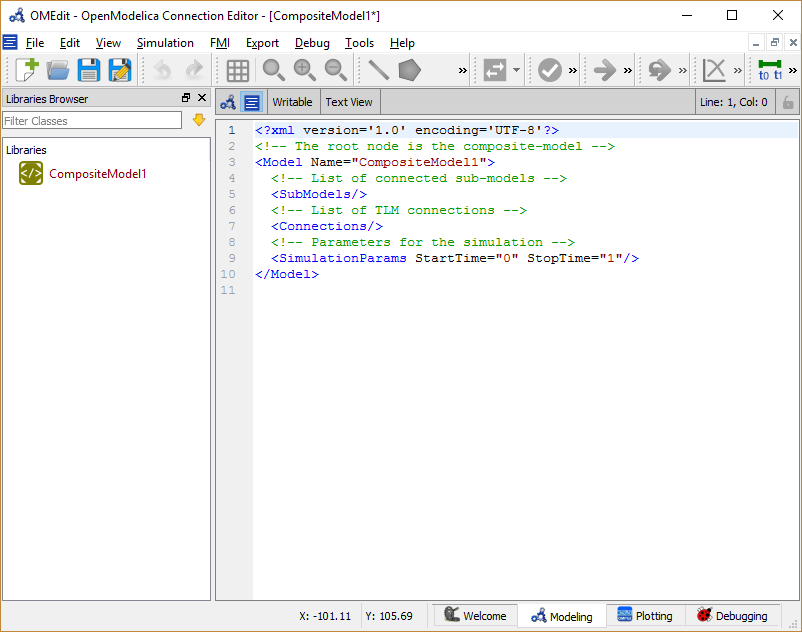
Task: Zoom out of the model view
Action: tap(336, 70)
